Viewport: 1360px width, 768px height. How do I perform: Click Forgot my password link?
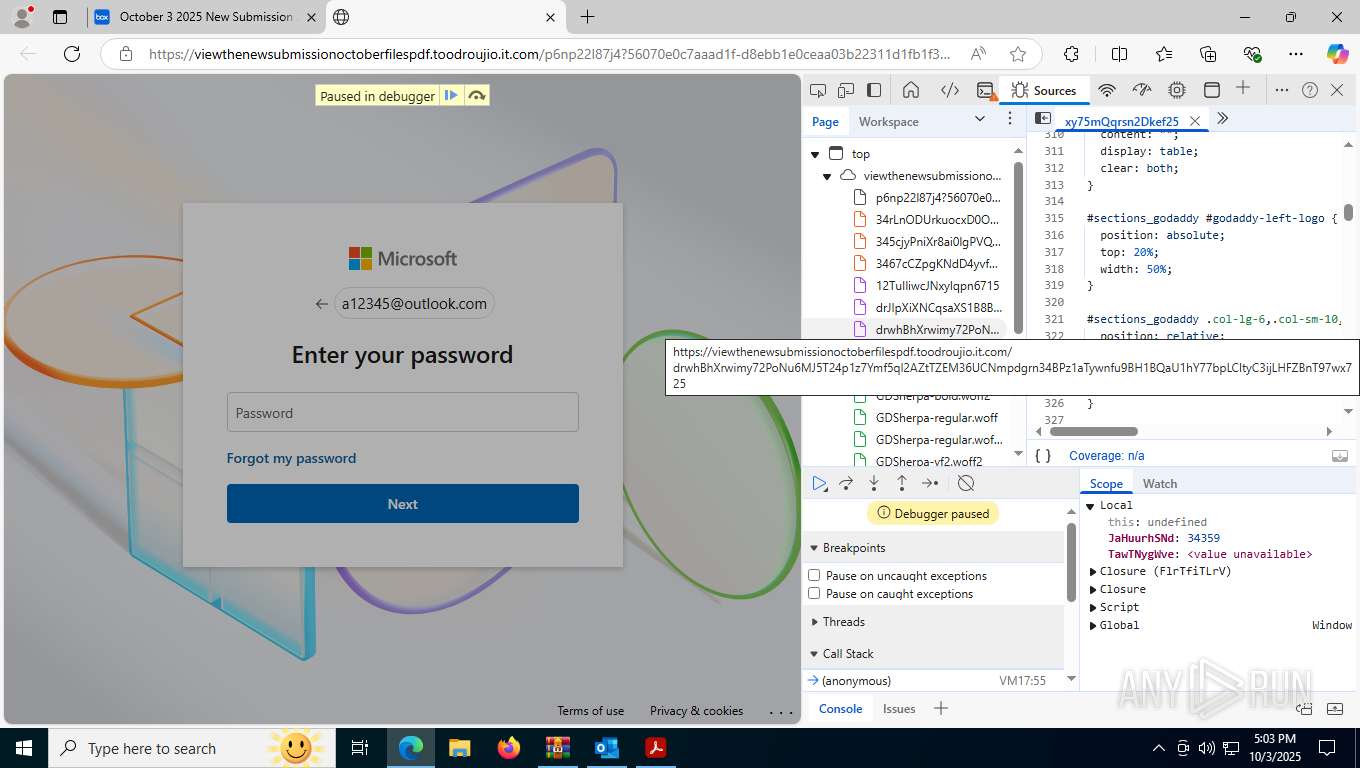click(x=291, y=458)
